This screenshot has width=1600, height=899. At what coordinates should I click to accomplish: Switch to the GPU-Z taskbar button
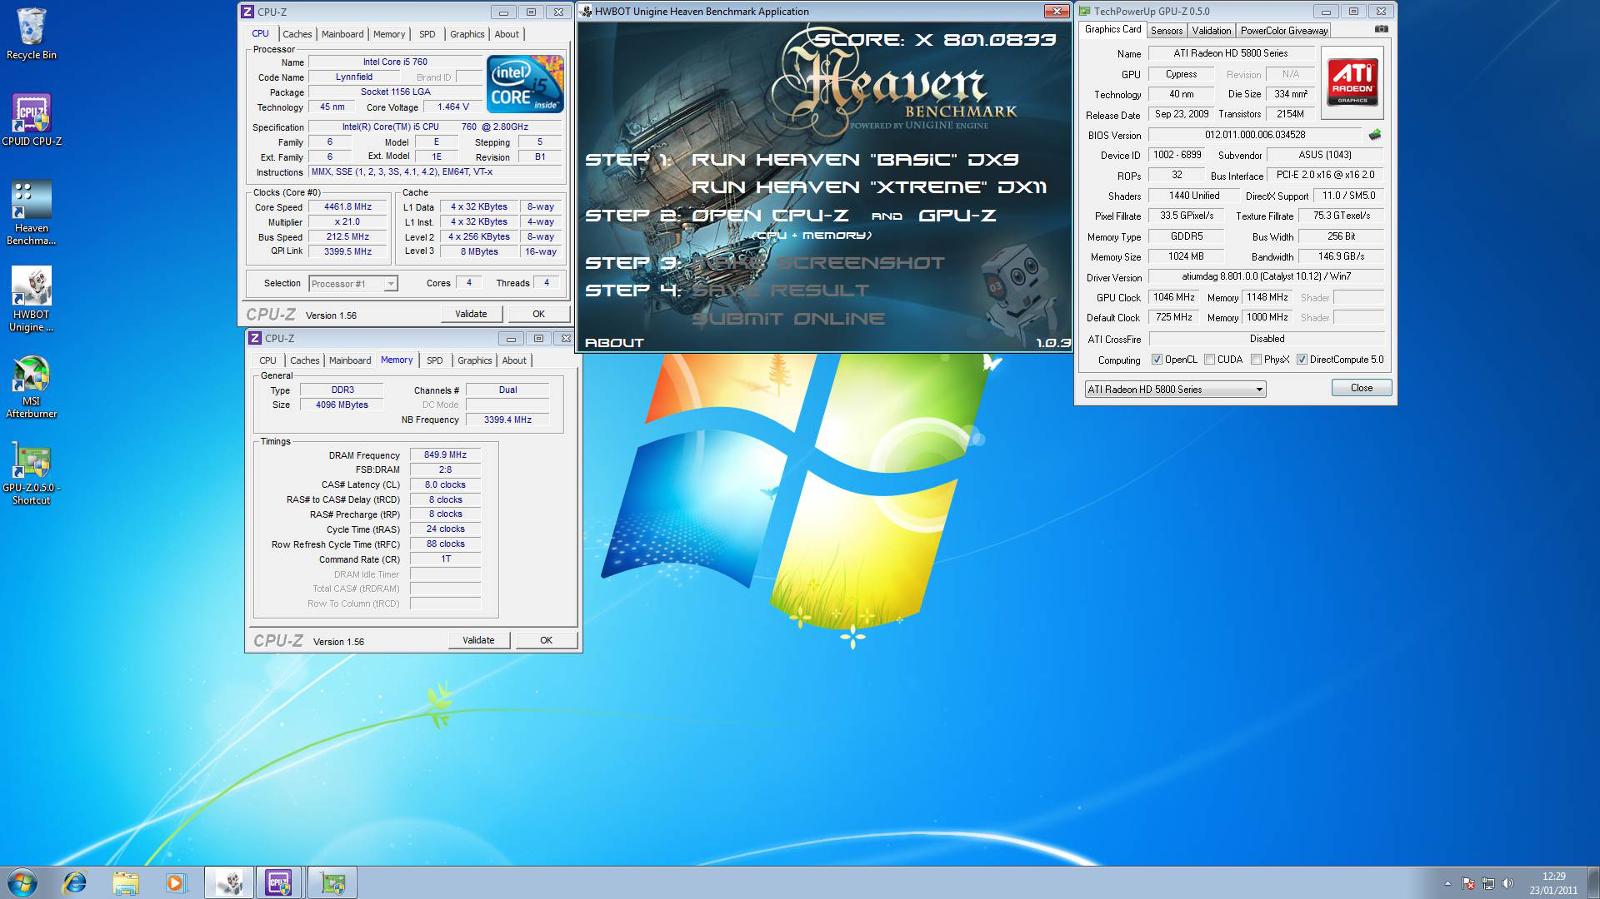coord(332,882)
